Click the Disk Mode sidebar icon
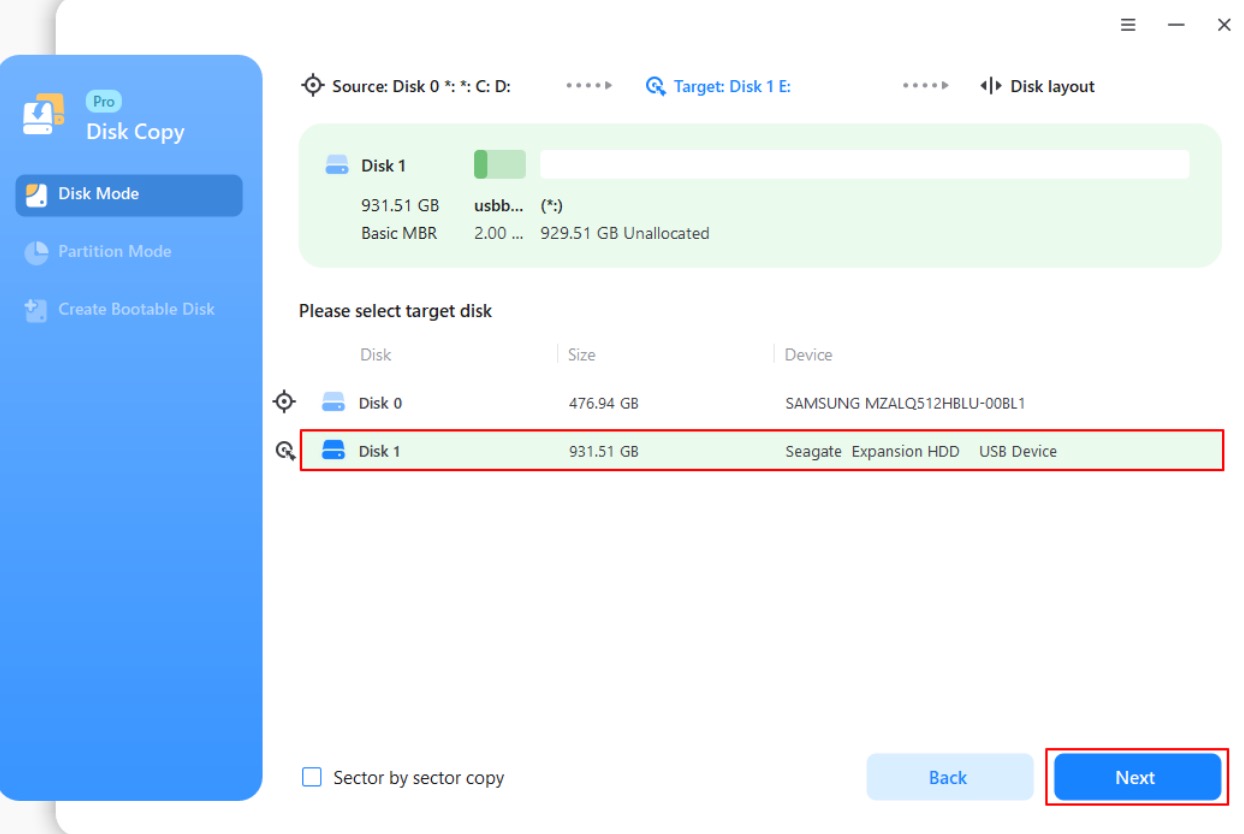Screen dimensions: 1244x834 click(x=36, y=195)
